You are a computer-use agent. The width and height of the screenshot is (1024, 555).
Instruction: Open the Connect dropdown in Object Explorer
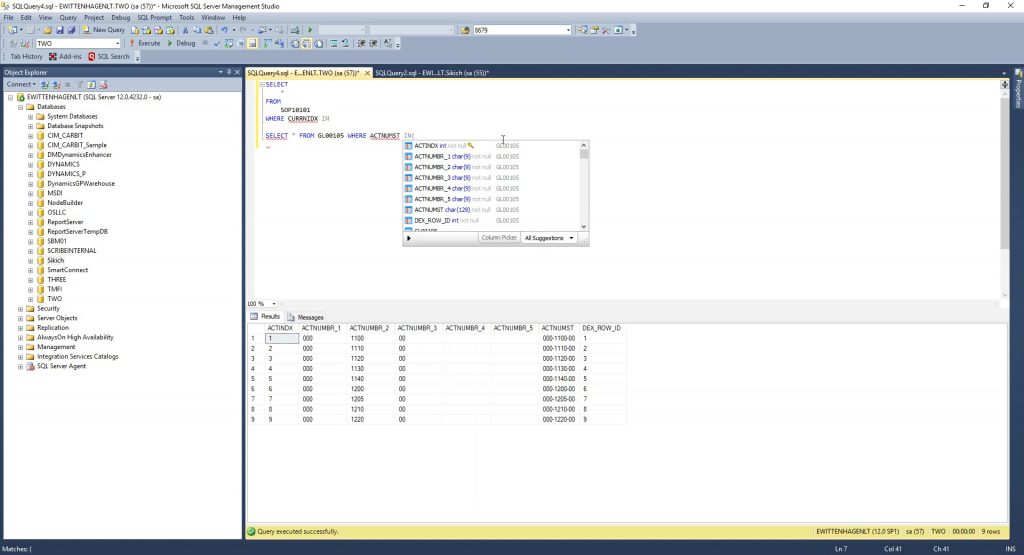[x=22, y=84]
